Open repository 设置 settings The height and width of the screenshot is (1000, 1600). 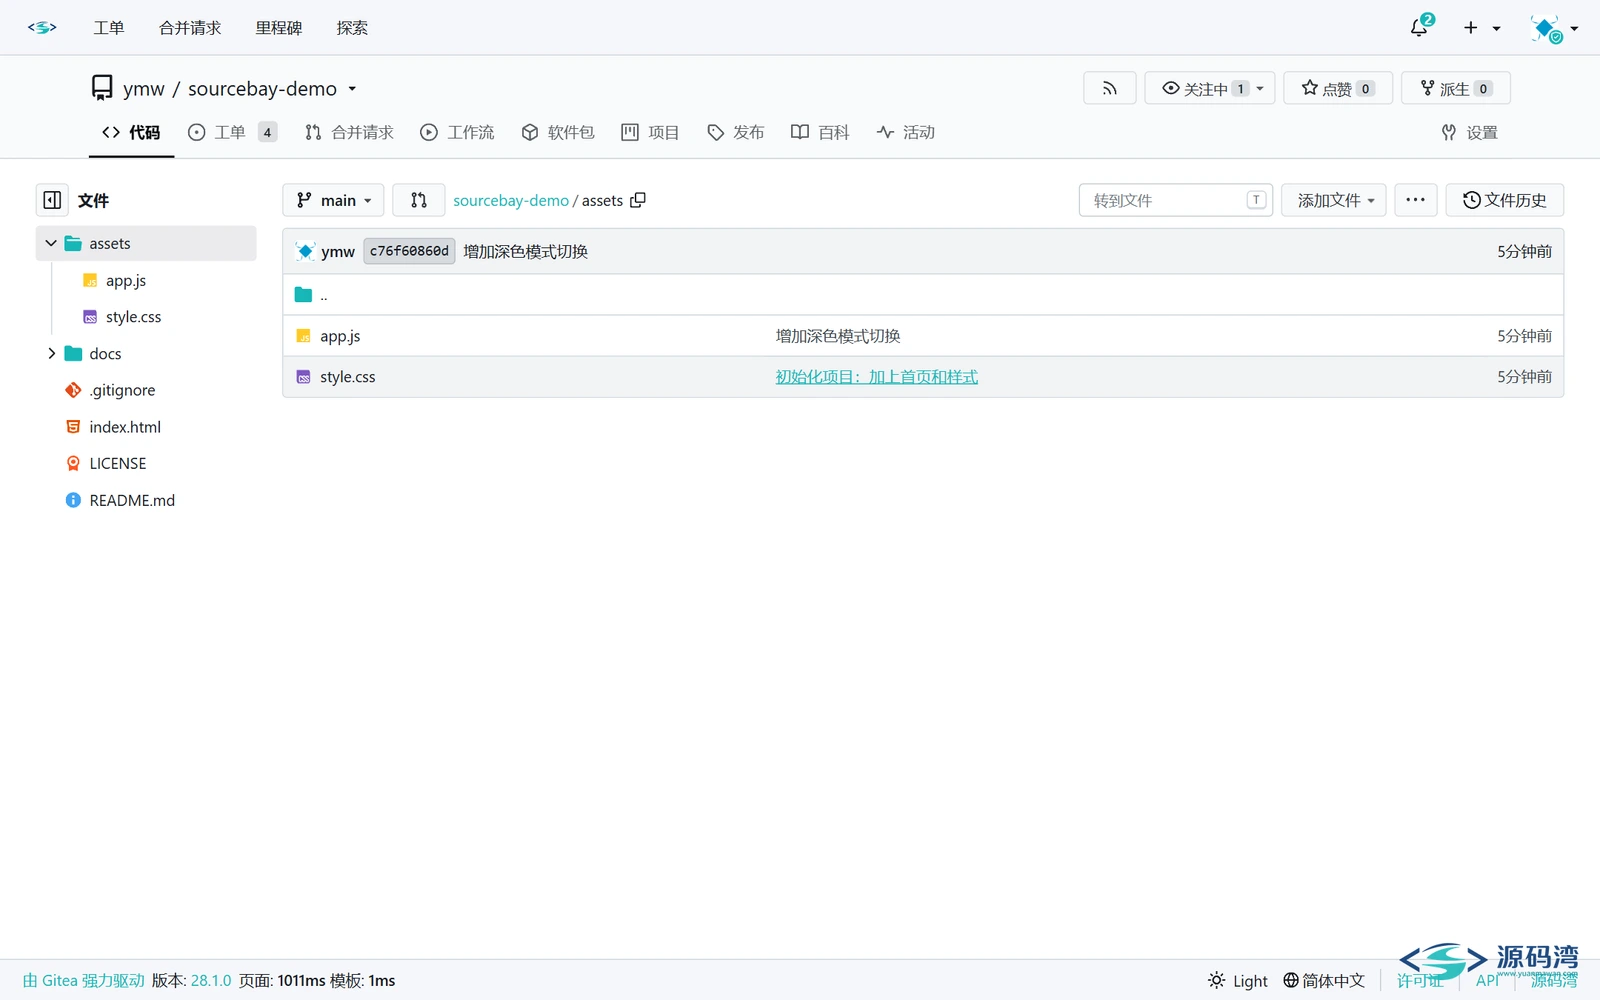pyautogui.click(x=1470, y=132)
